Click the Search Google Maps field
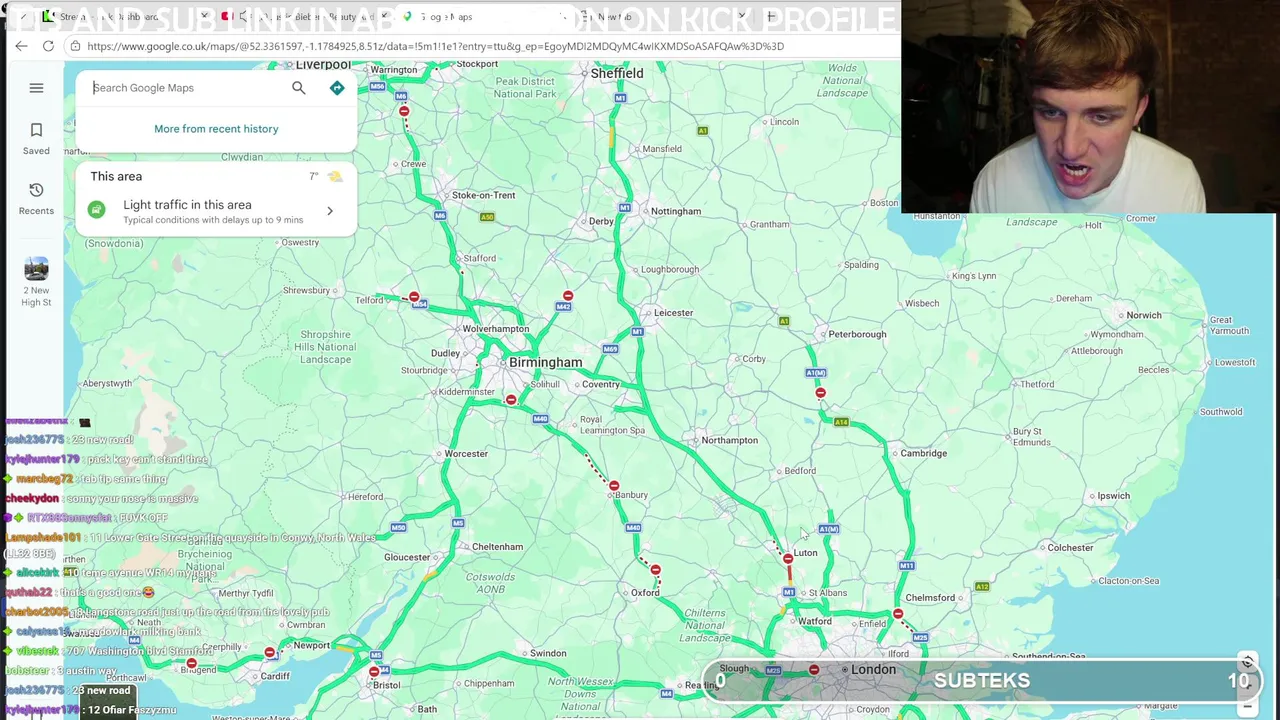The image size is (1280, 720). (186, 88)
